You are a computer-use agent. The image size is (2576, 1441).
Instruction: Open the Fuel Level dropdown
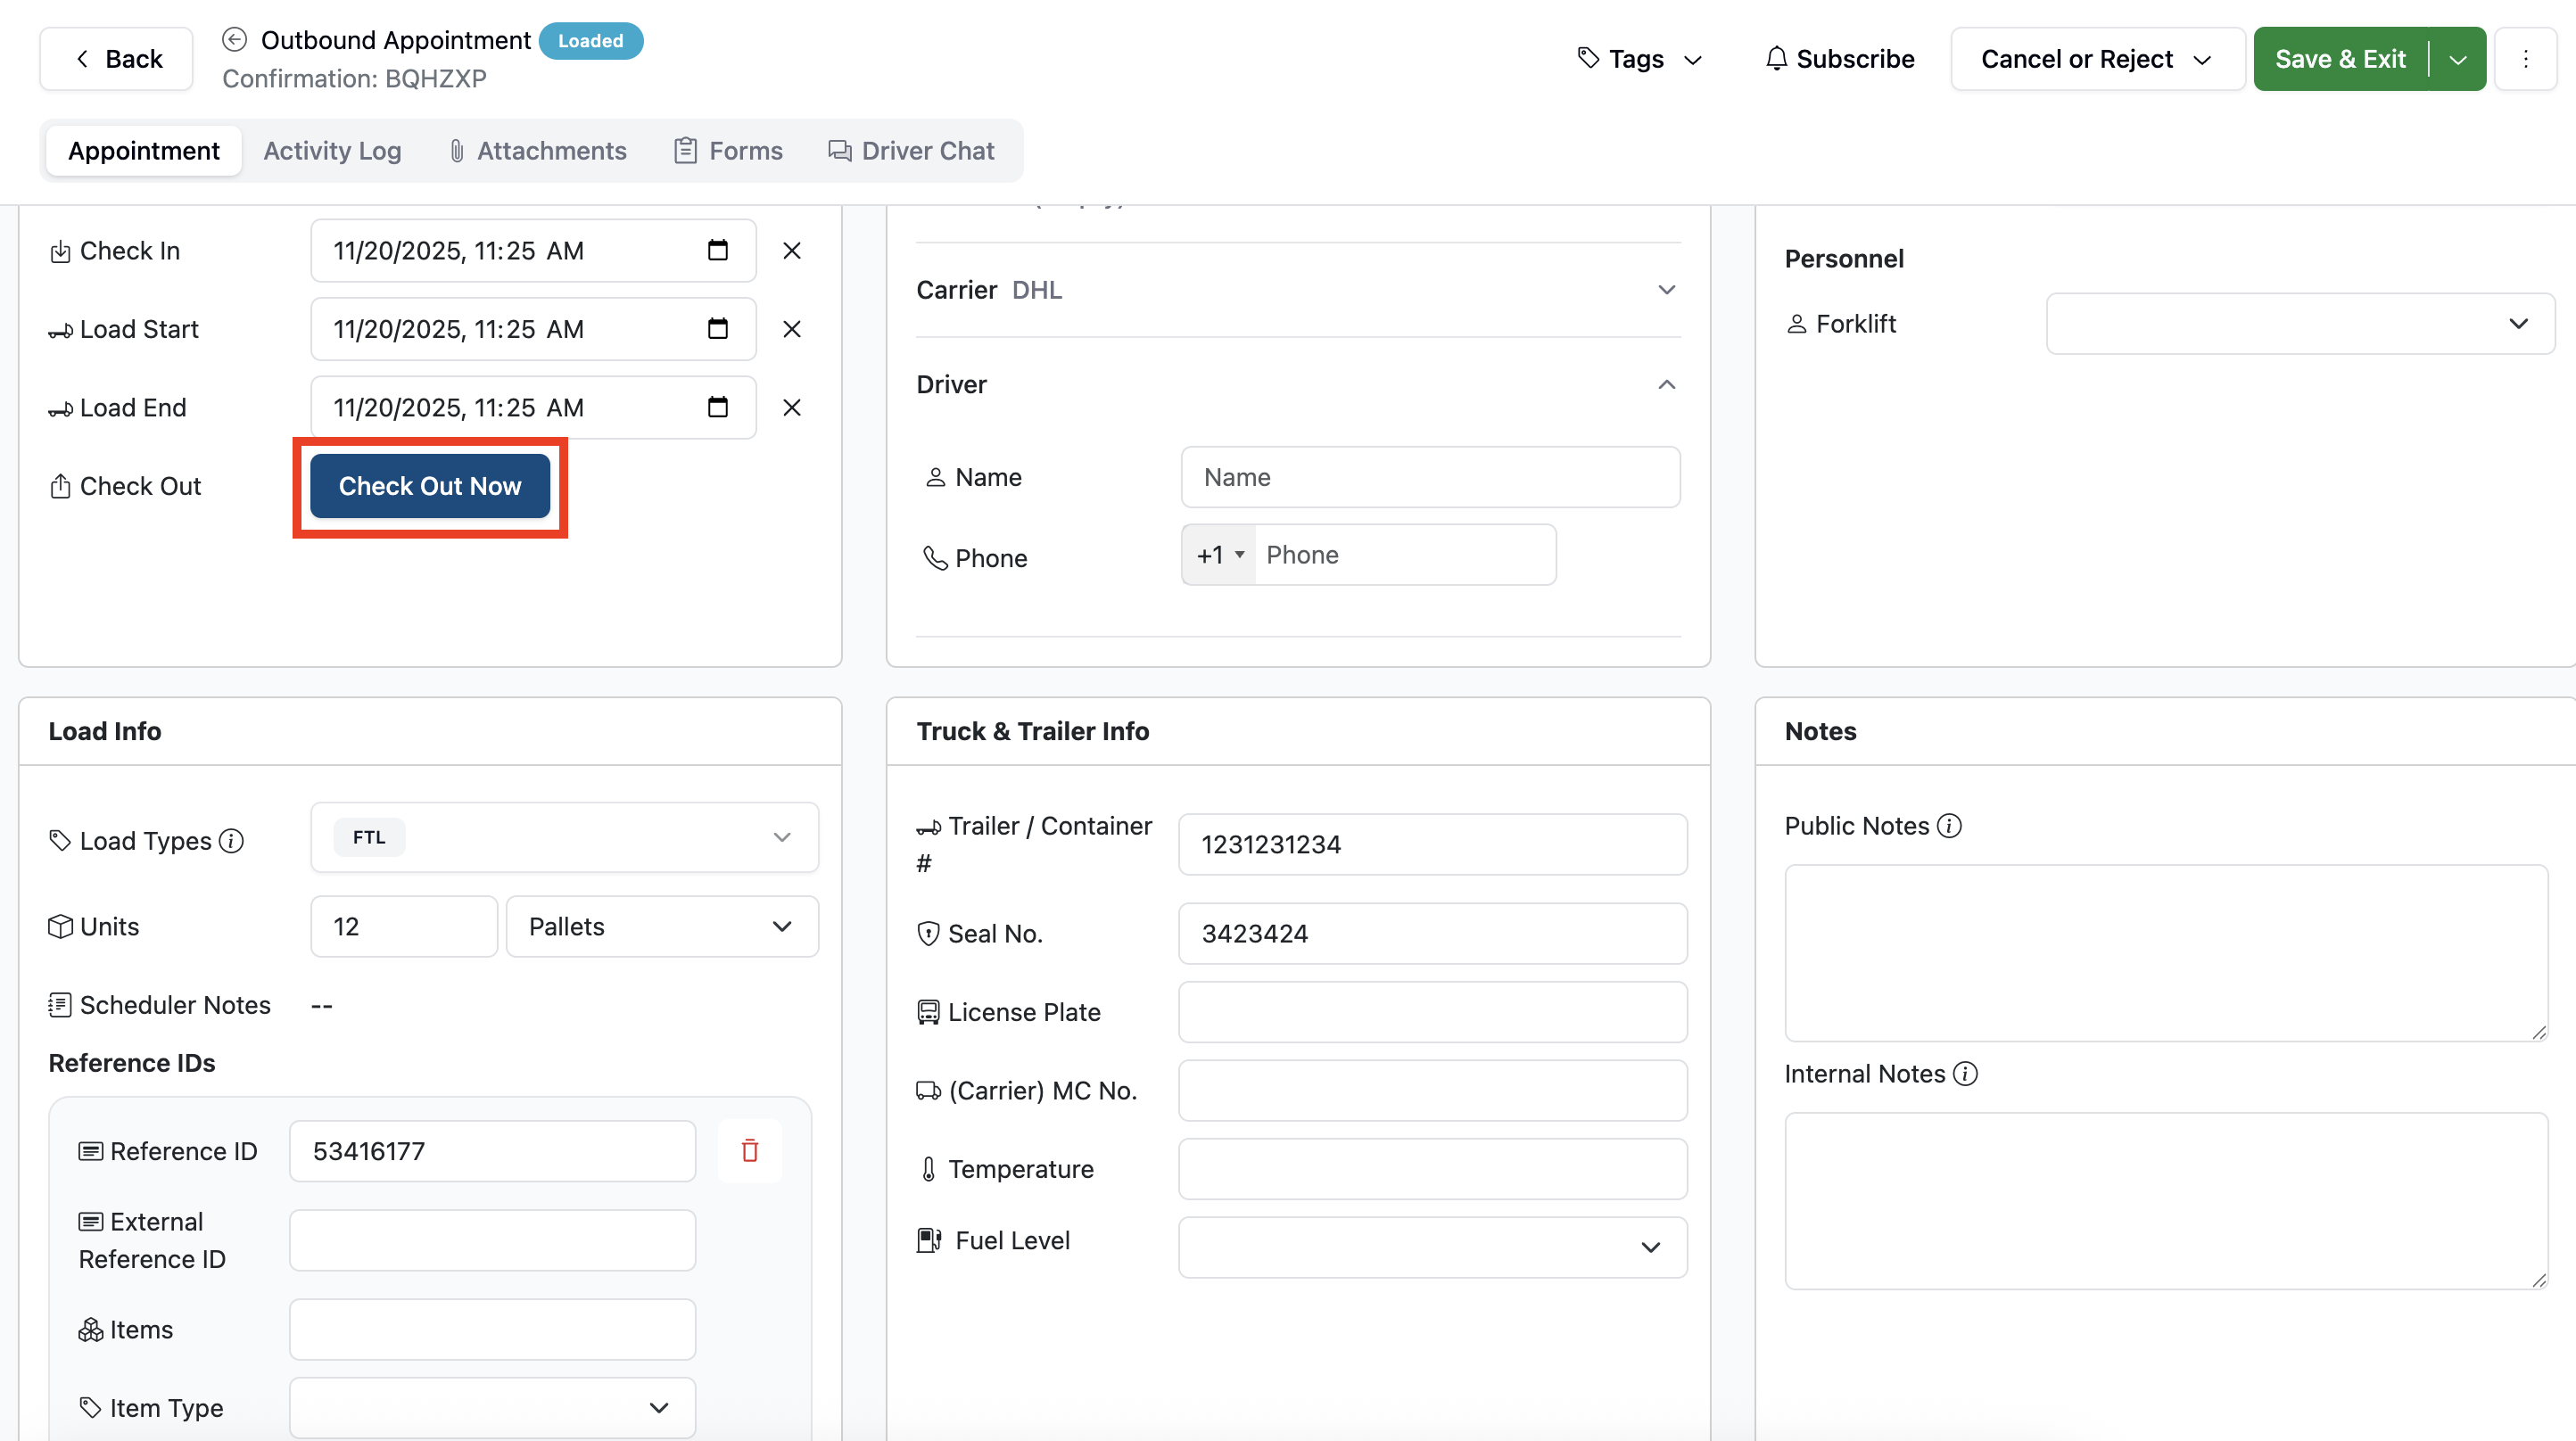pos(1432,1247)
